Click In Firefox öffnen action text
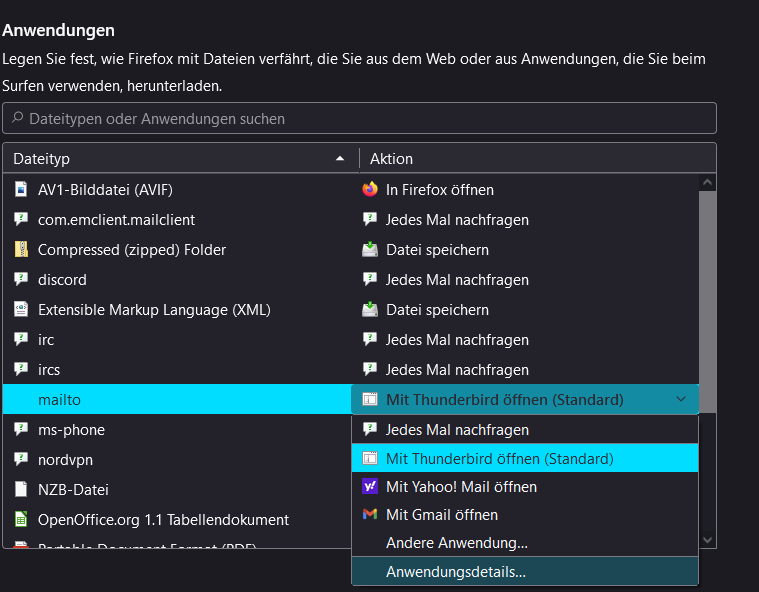The image size is (759, 592). (440, 190)
